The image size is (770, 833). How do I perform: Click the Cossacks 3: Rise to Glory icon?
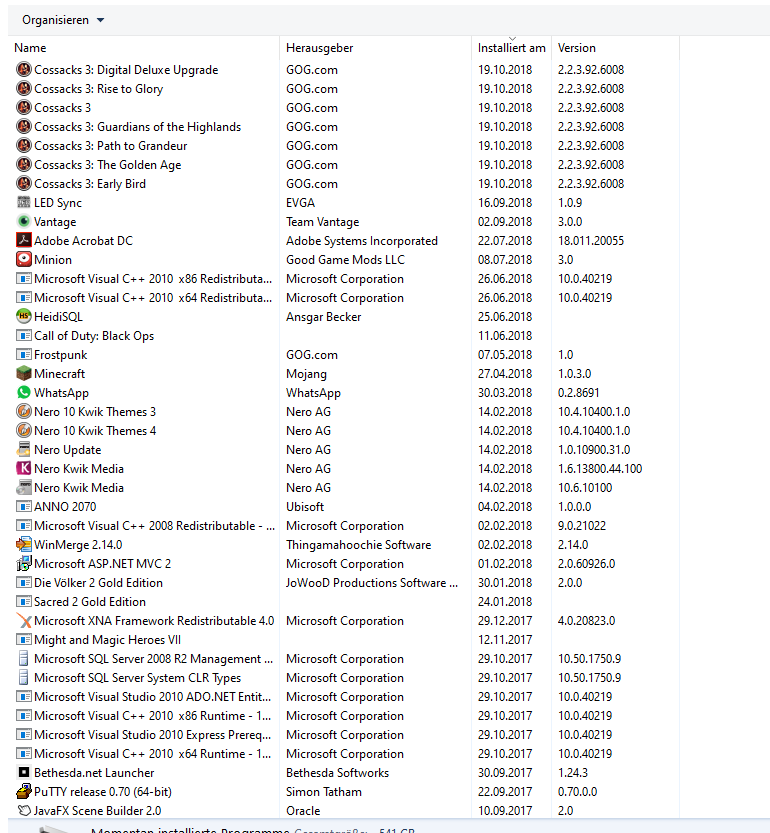(24, 89)
